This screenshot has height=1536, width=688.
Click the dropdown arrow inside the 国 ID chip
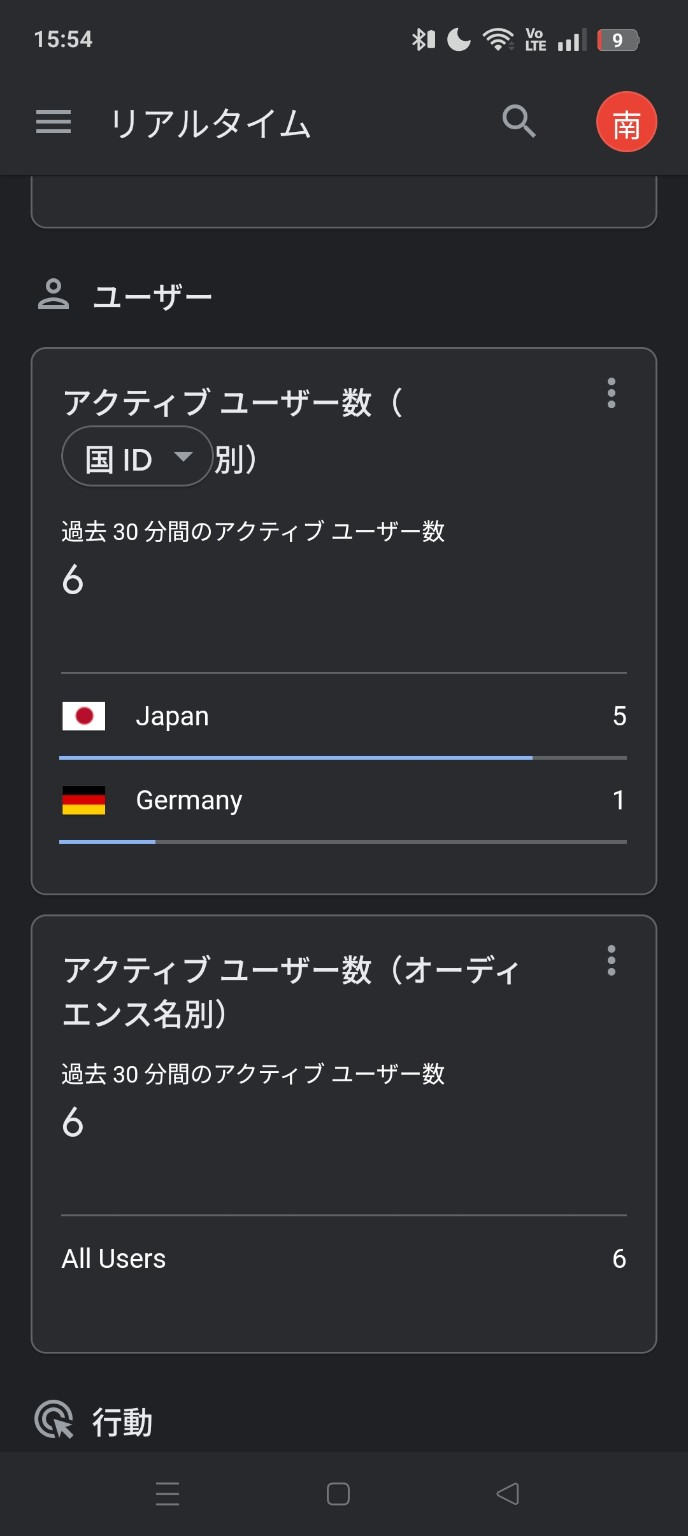[184, 456]
